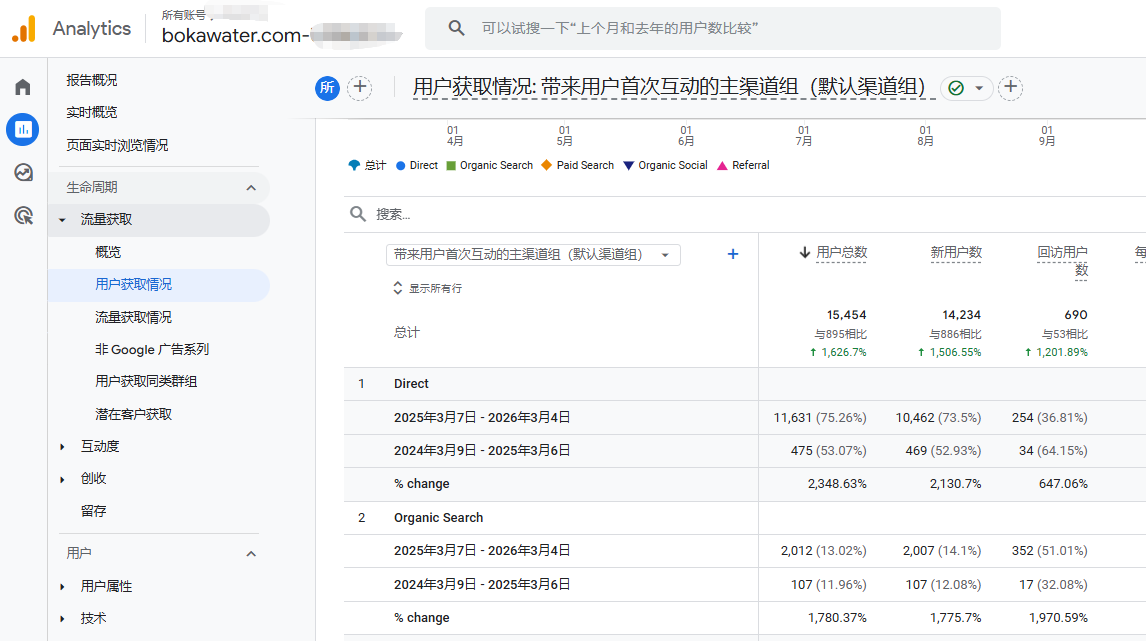Click 显示所有行 to show all rows

point(428,288)
